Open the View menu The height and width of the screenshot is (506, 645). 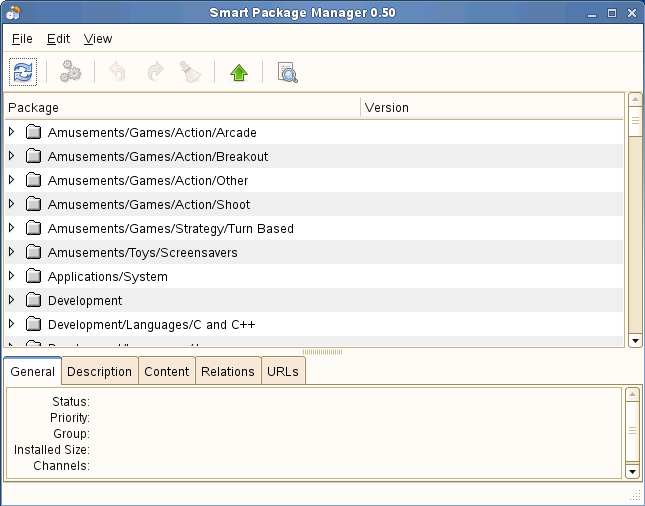click(x=98, y=39)
